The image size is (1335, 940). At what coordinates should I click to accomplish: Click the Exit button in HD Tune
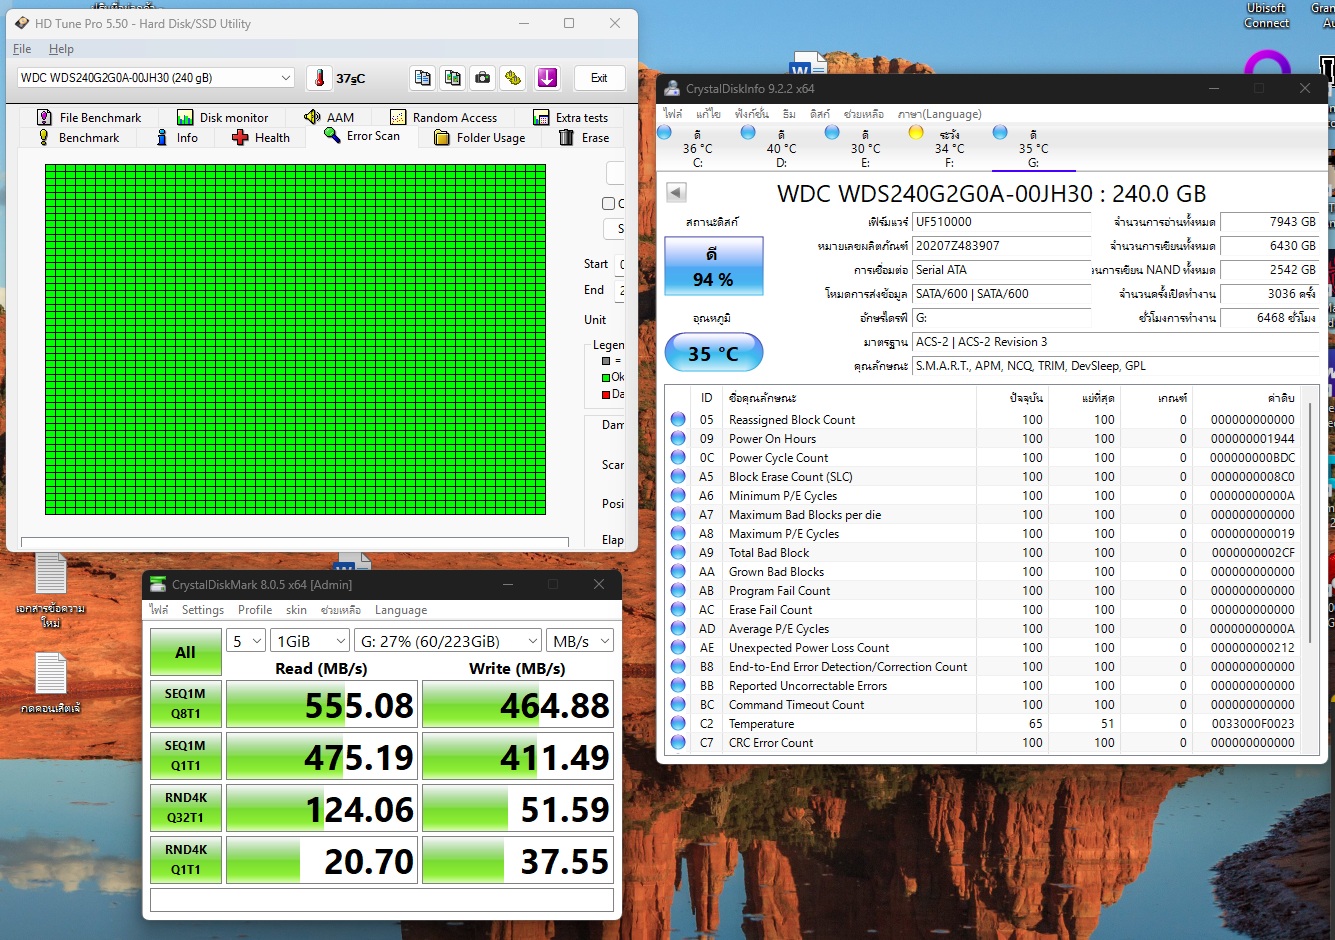point(599,78)
